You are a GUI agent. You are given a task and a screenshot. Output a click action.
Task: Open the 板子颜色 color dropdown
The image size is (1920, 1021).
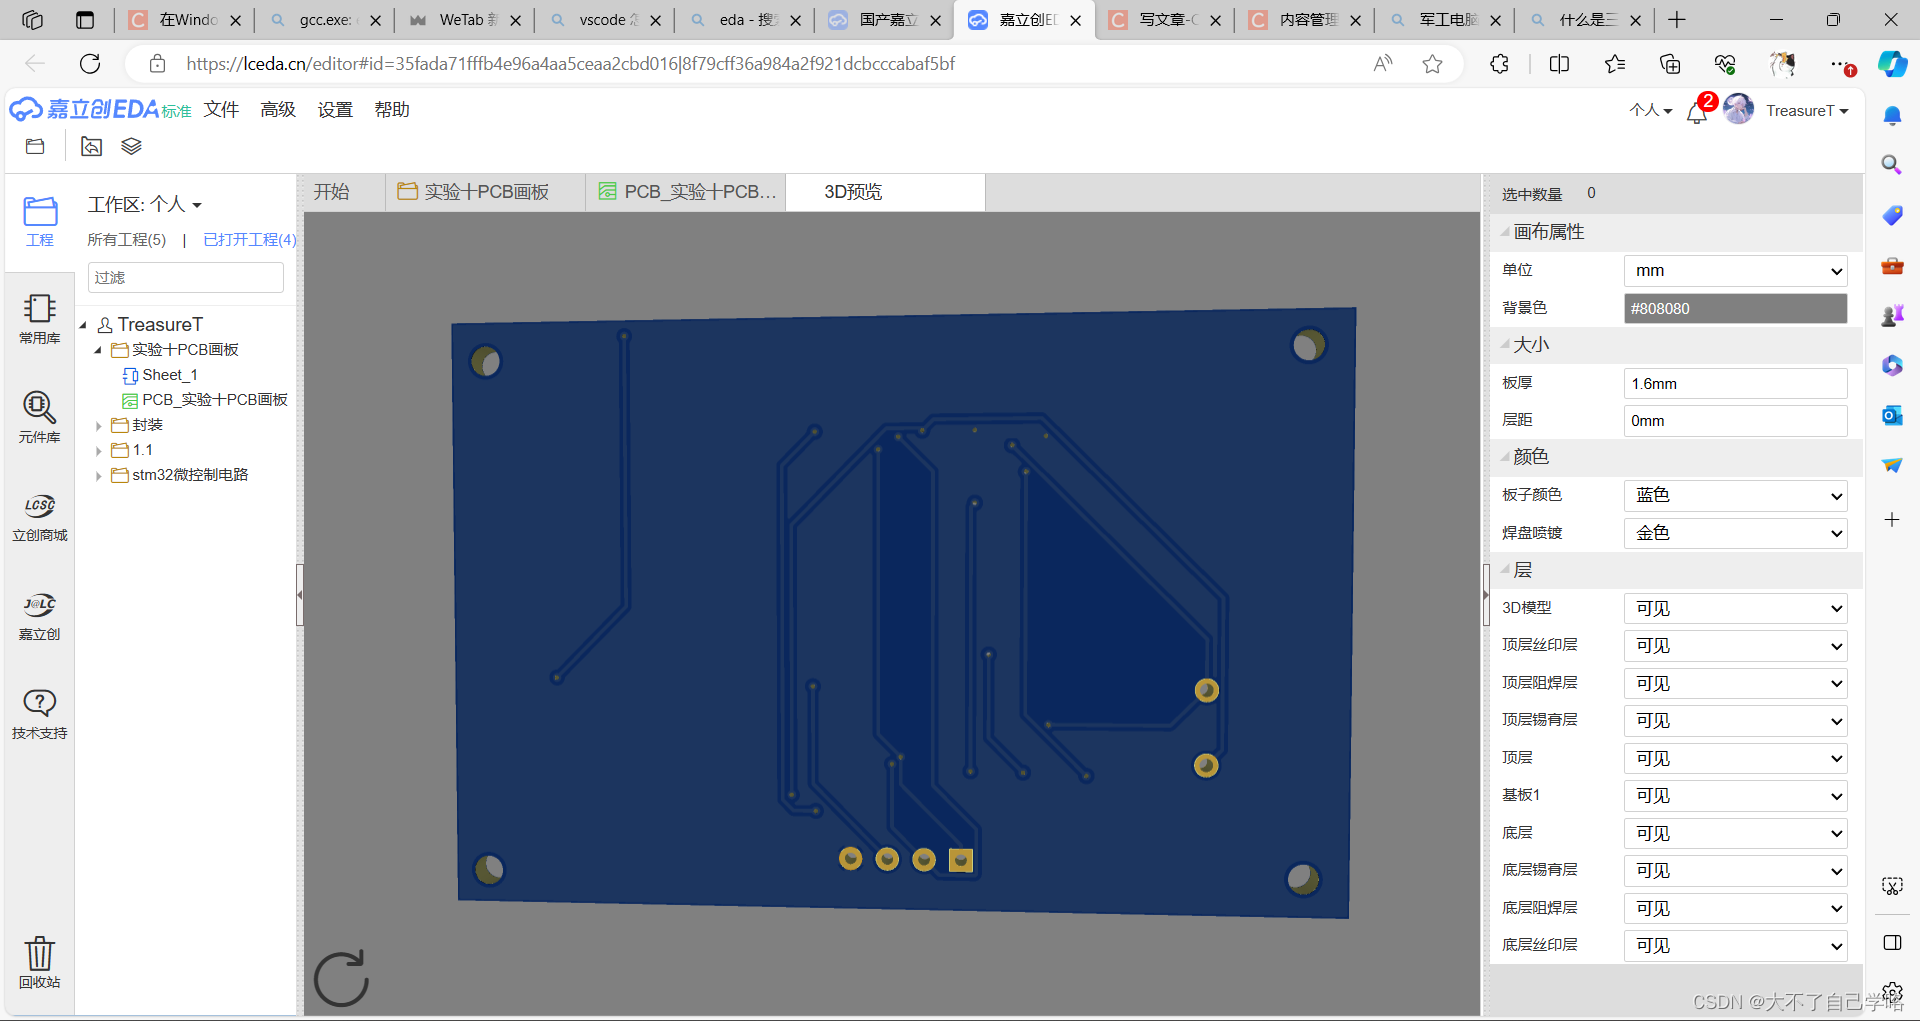(x=1735, y=495)
